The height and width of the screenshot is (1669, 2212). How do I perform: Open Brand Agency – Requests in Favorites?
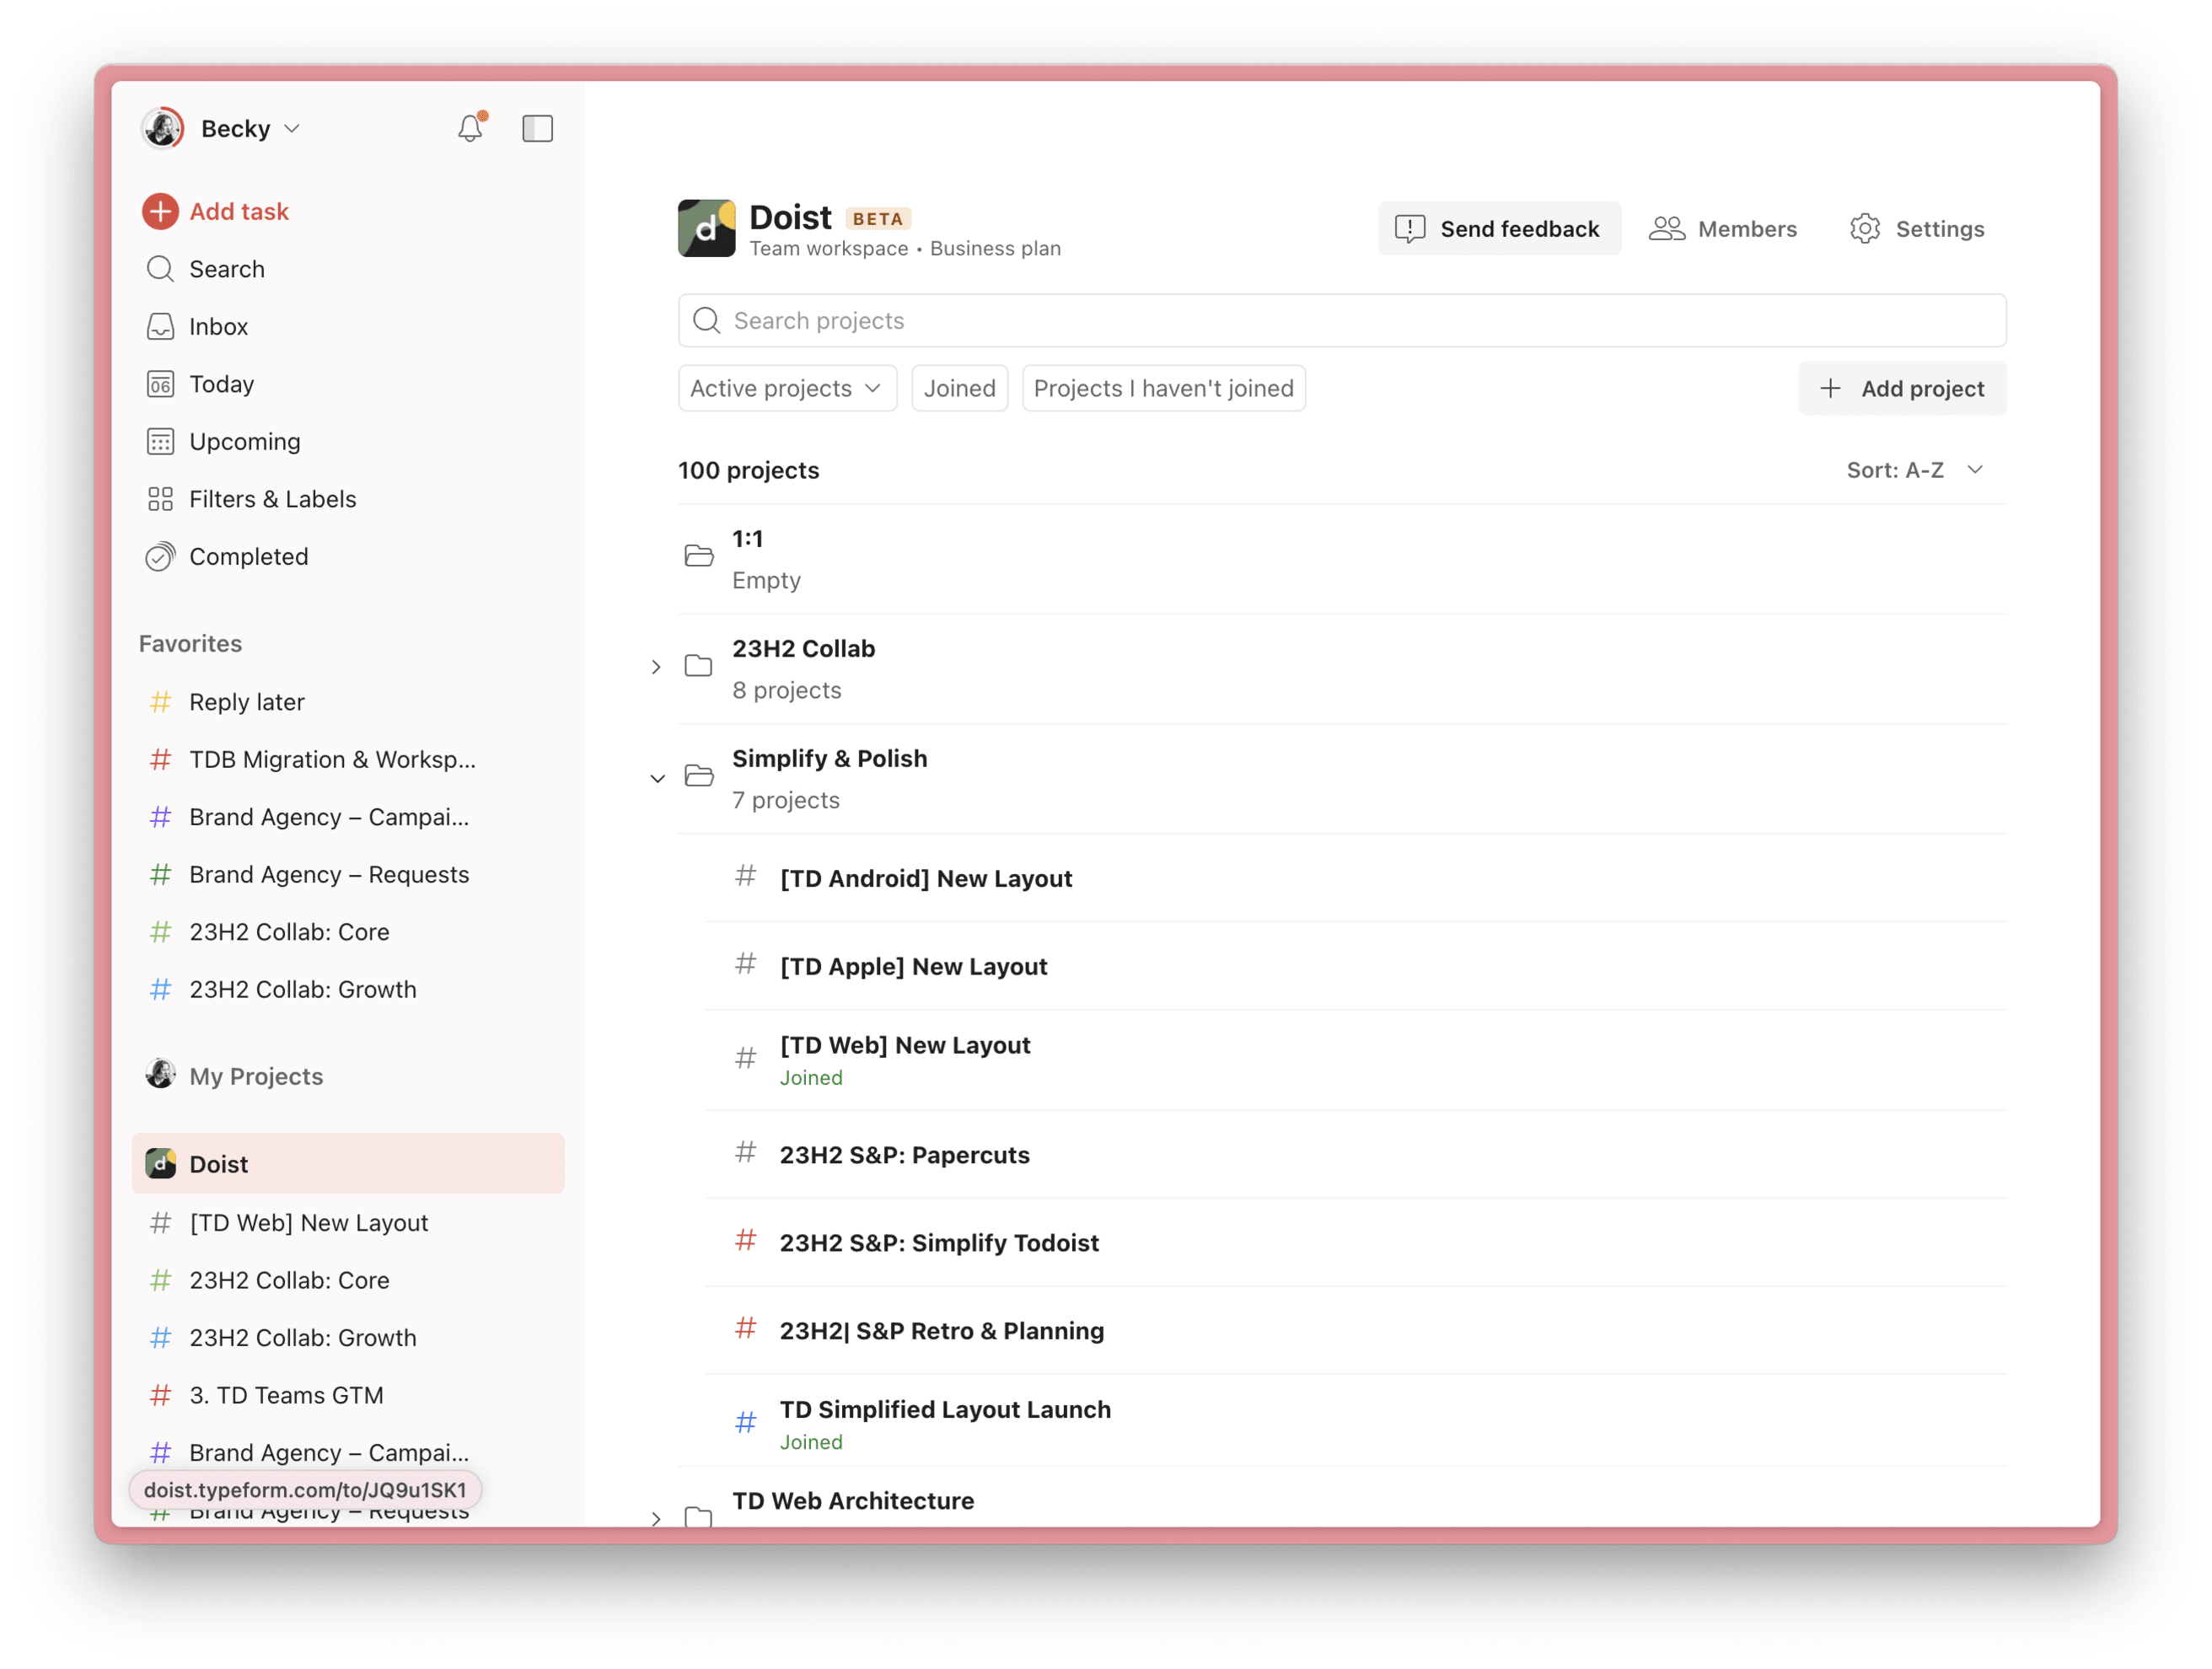(329, 874)
